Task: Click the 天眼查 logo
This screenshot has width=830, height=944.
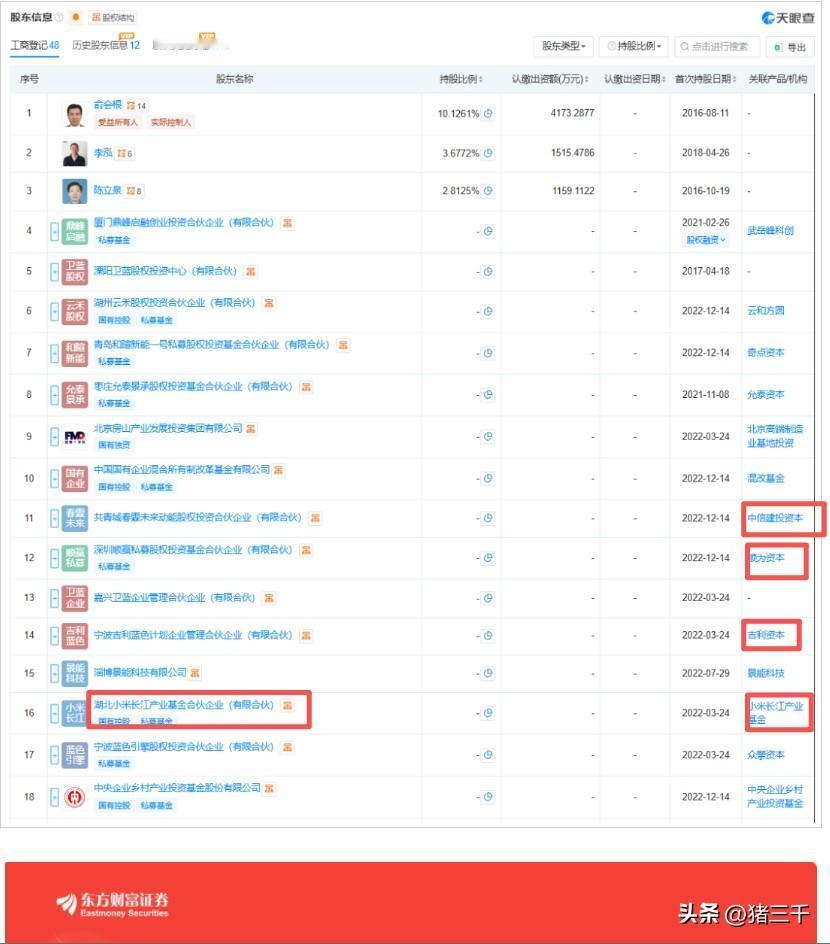Action: (788, 18)
